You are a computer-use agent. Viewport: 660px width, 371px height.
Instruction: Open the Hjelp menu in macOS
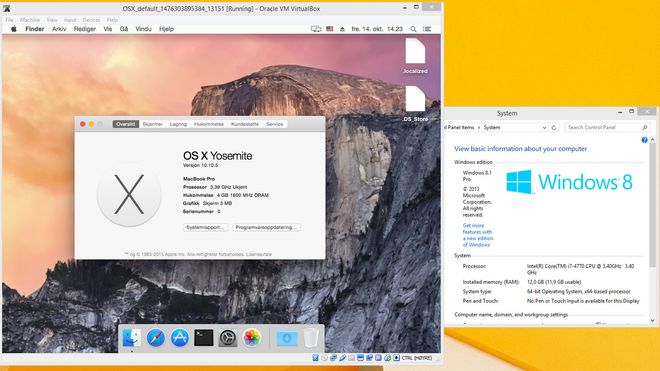click(166, 29)
